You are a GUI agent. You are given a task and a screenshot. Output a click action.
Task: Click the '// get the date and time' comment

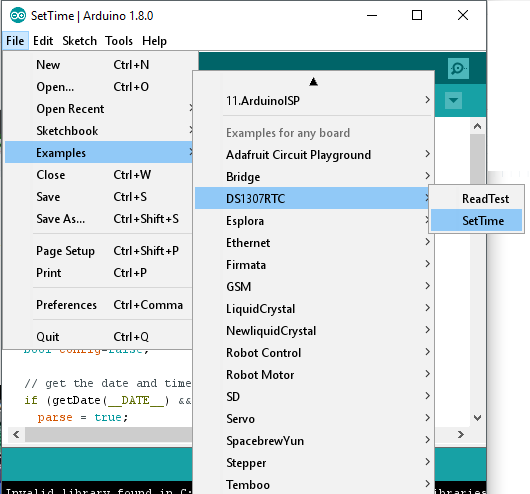click(x=108, y=383)
